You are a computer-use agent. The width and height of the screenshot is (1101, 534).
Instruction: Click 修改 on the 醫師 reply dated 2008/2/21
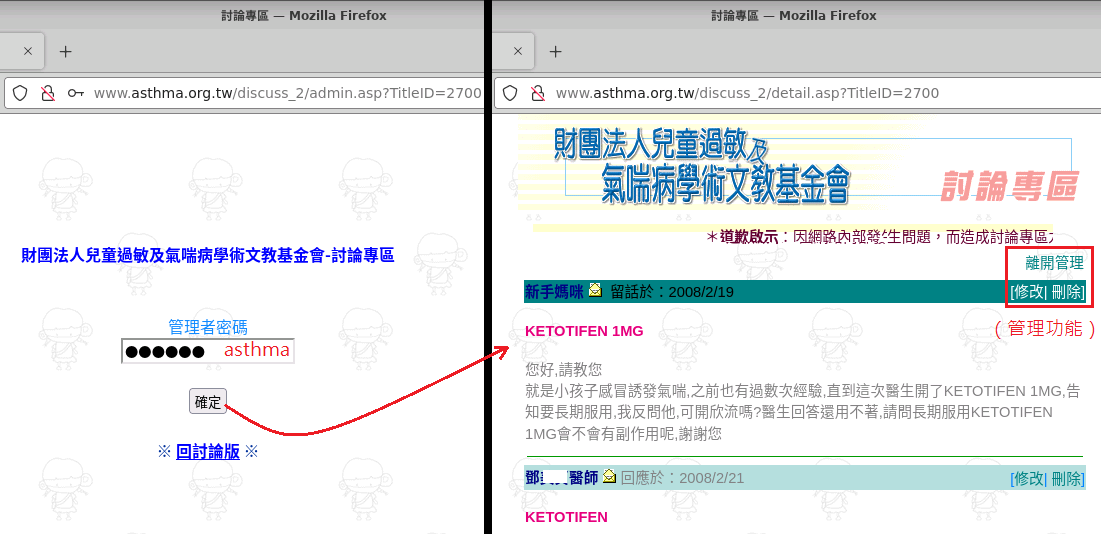point(1029,479)
